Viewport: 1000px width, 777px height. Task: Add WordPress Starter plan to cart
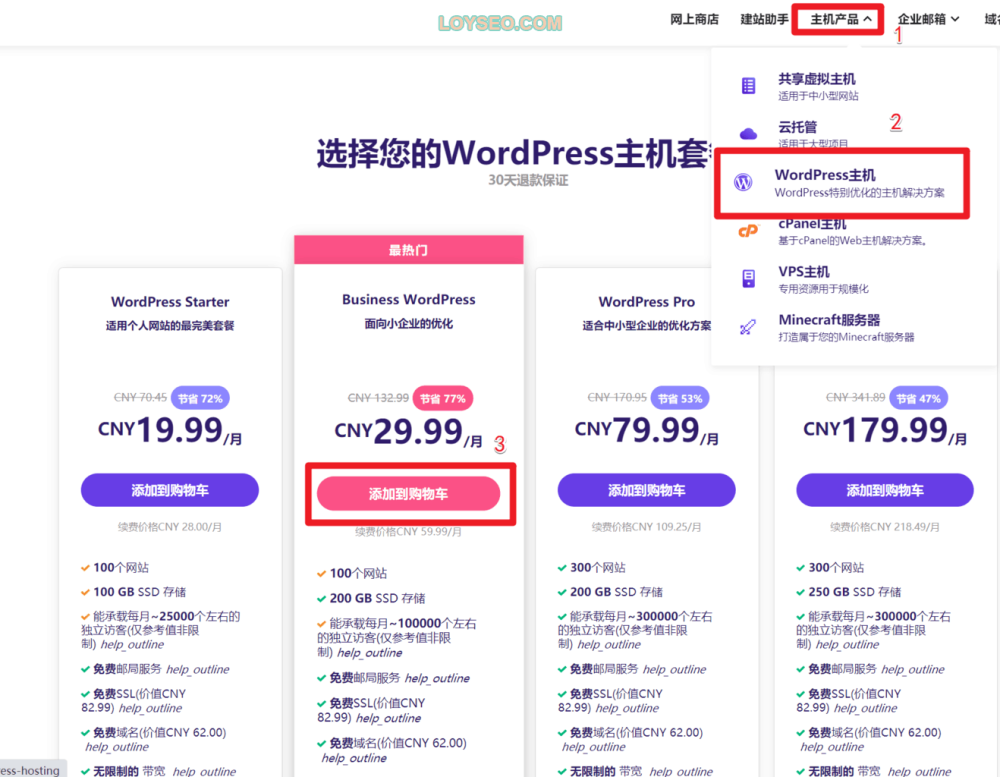pos(170,490)
